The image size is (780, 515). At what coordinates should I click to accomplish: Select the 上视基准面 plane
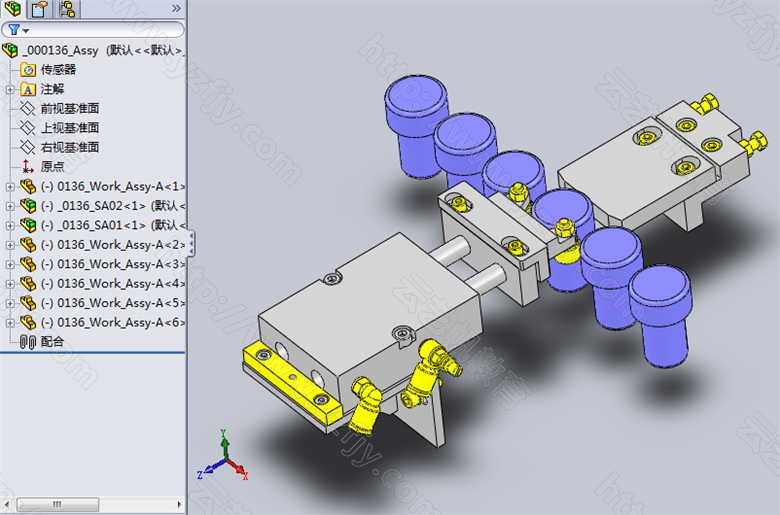(x=70, y=128)
